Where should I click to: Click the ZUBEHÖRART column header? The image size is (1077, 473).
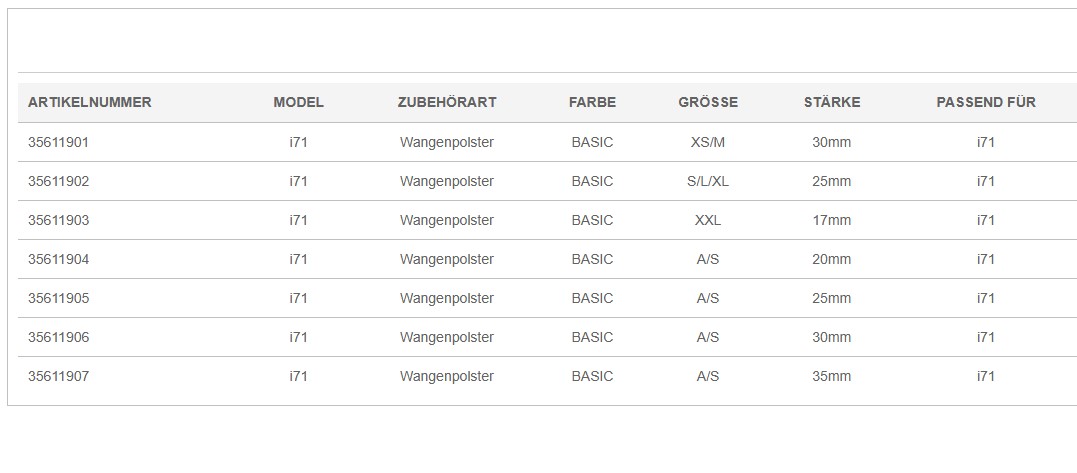tap(446, 102)
